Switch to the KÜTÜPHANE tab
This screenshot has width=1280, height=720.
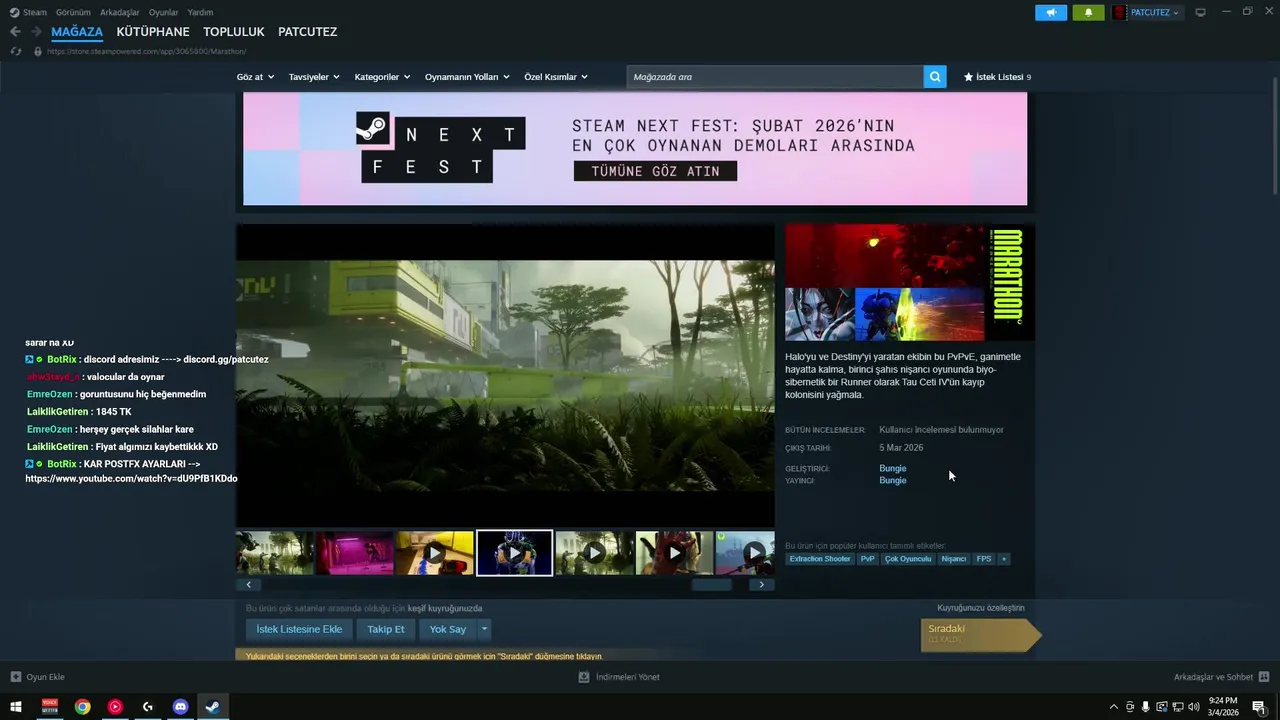tap(153, 32)
